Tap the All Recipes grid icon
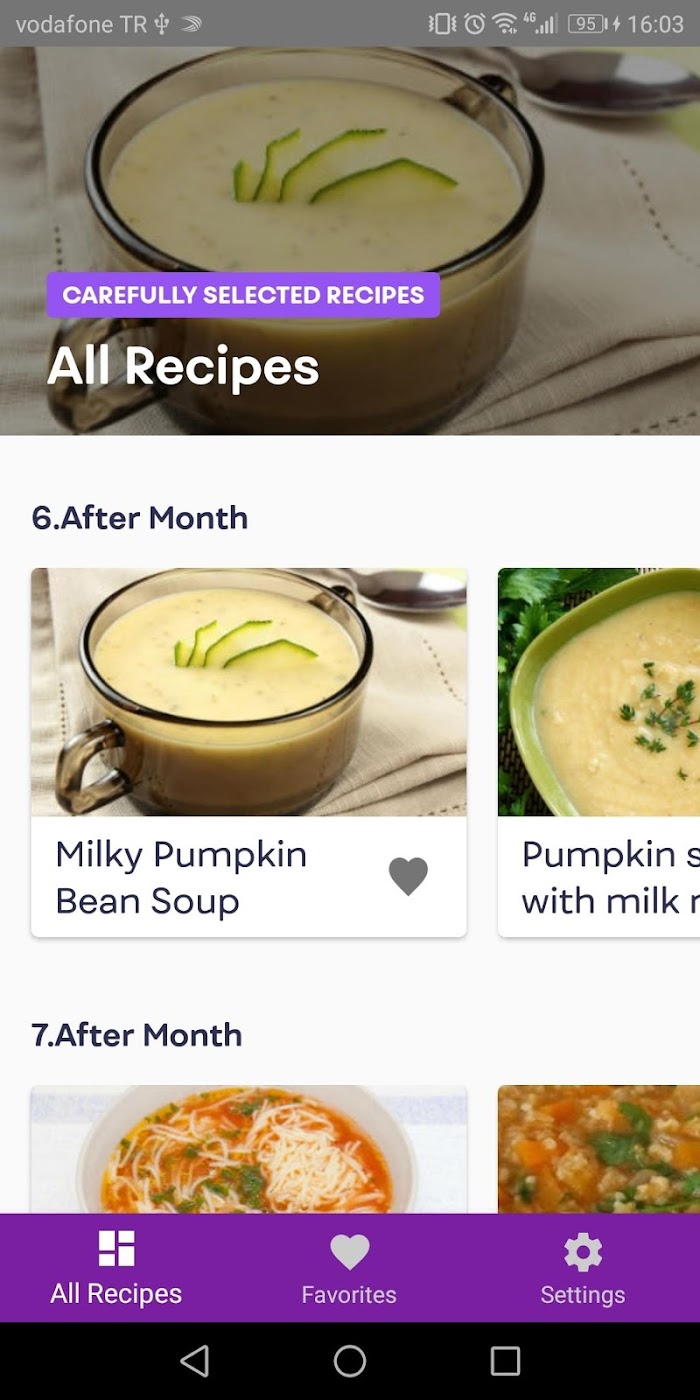 tap(116, 1248)
